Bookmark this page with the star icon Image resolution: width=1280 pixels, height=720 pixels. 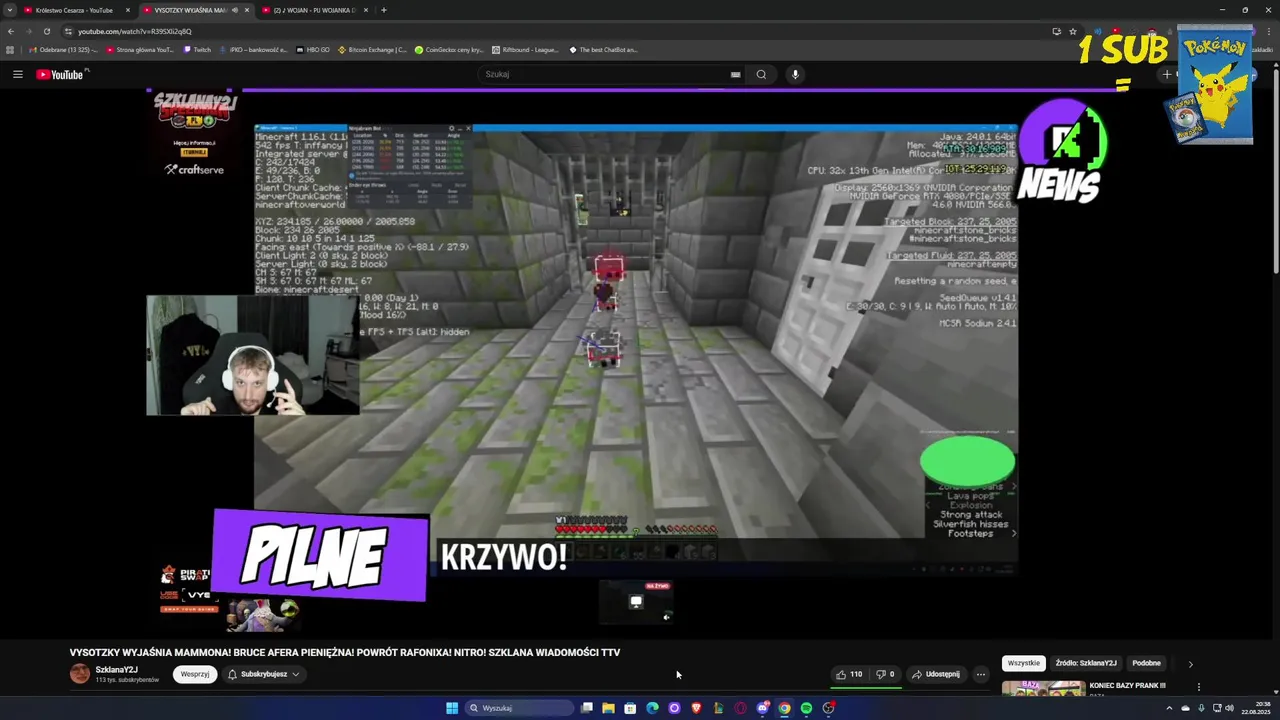[1073, 31]
